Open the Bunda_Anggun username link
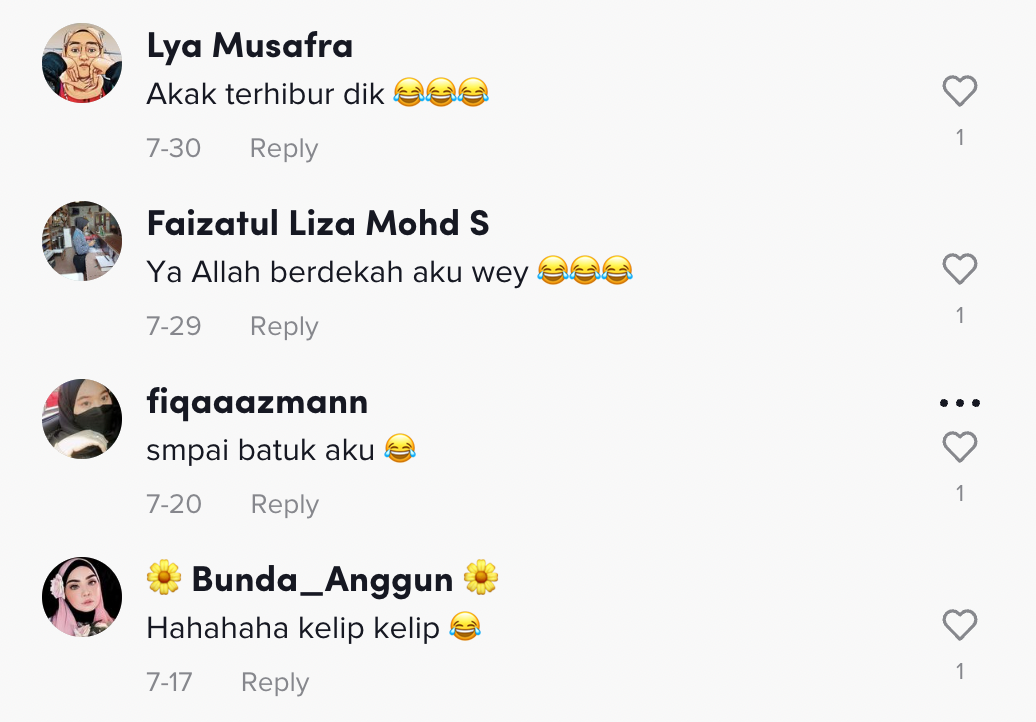This screenshot has height=722, width=1036. [x=322, y=579]
